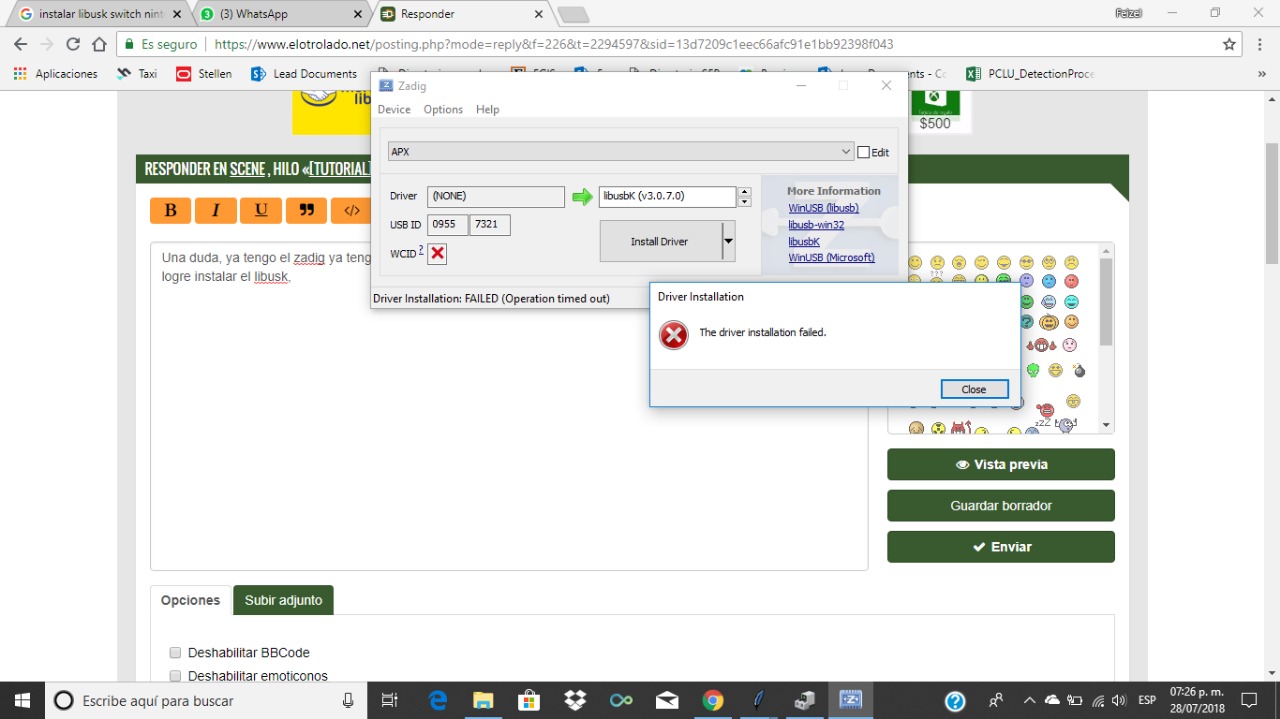
Task: Reload the page in Chrome
Action: 72,44
